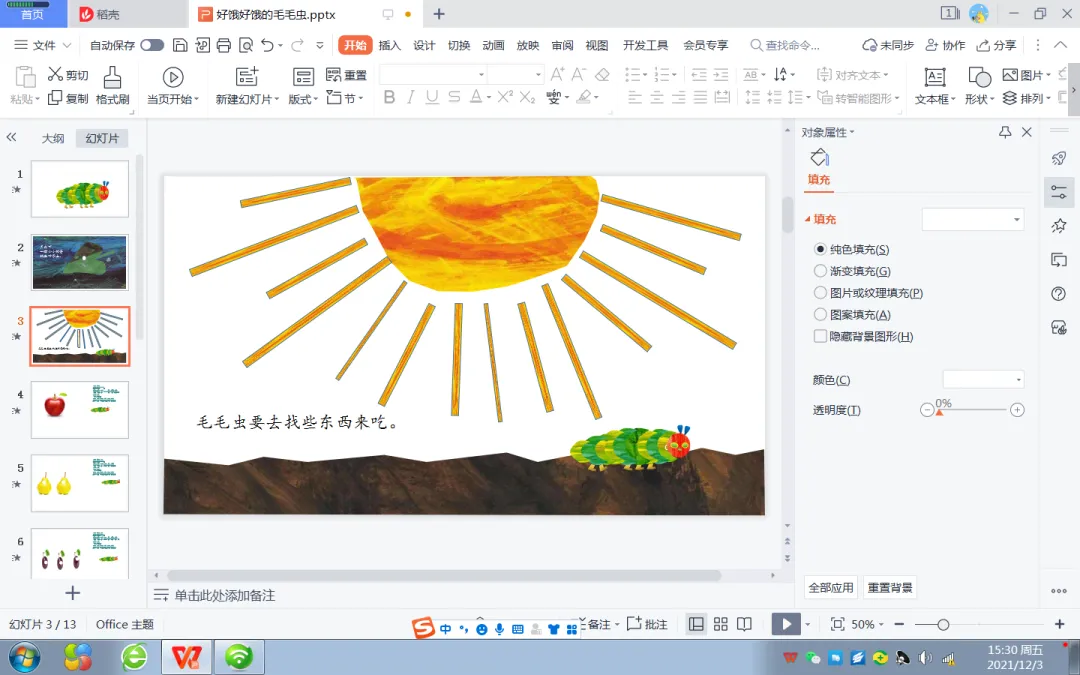
Task: Adjust the transparency (透明度) slider
Action: tap(938, 411)
